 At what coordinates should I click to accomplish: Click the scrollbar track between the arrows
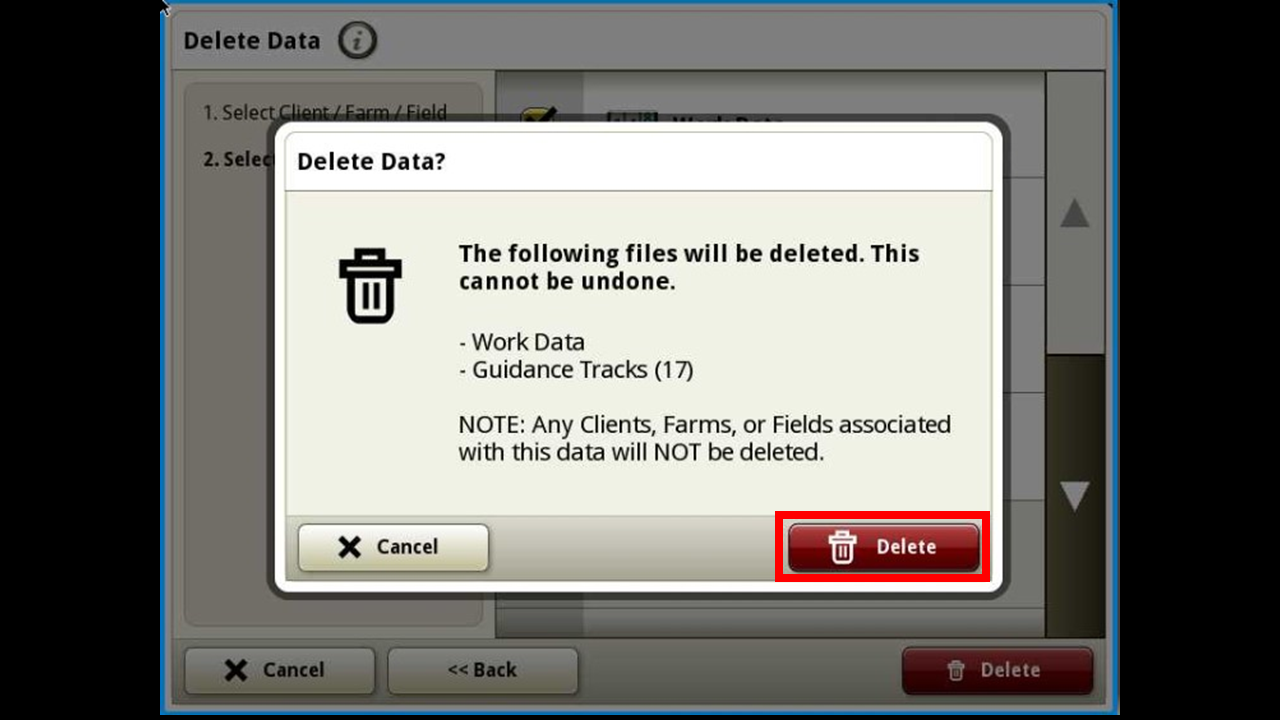point(1075,355)
